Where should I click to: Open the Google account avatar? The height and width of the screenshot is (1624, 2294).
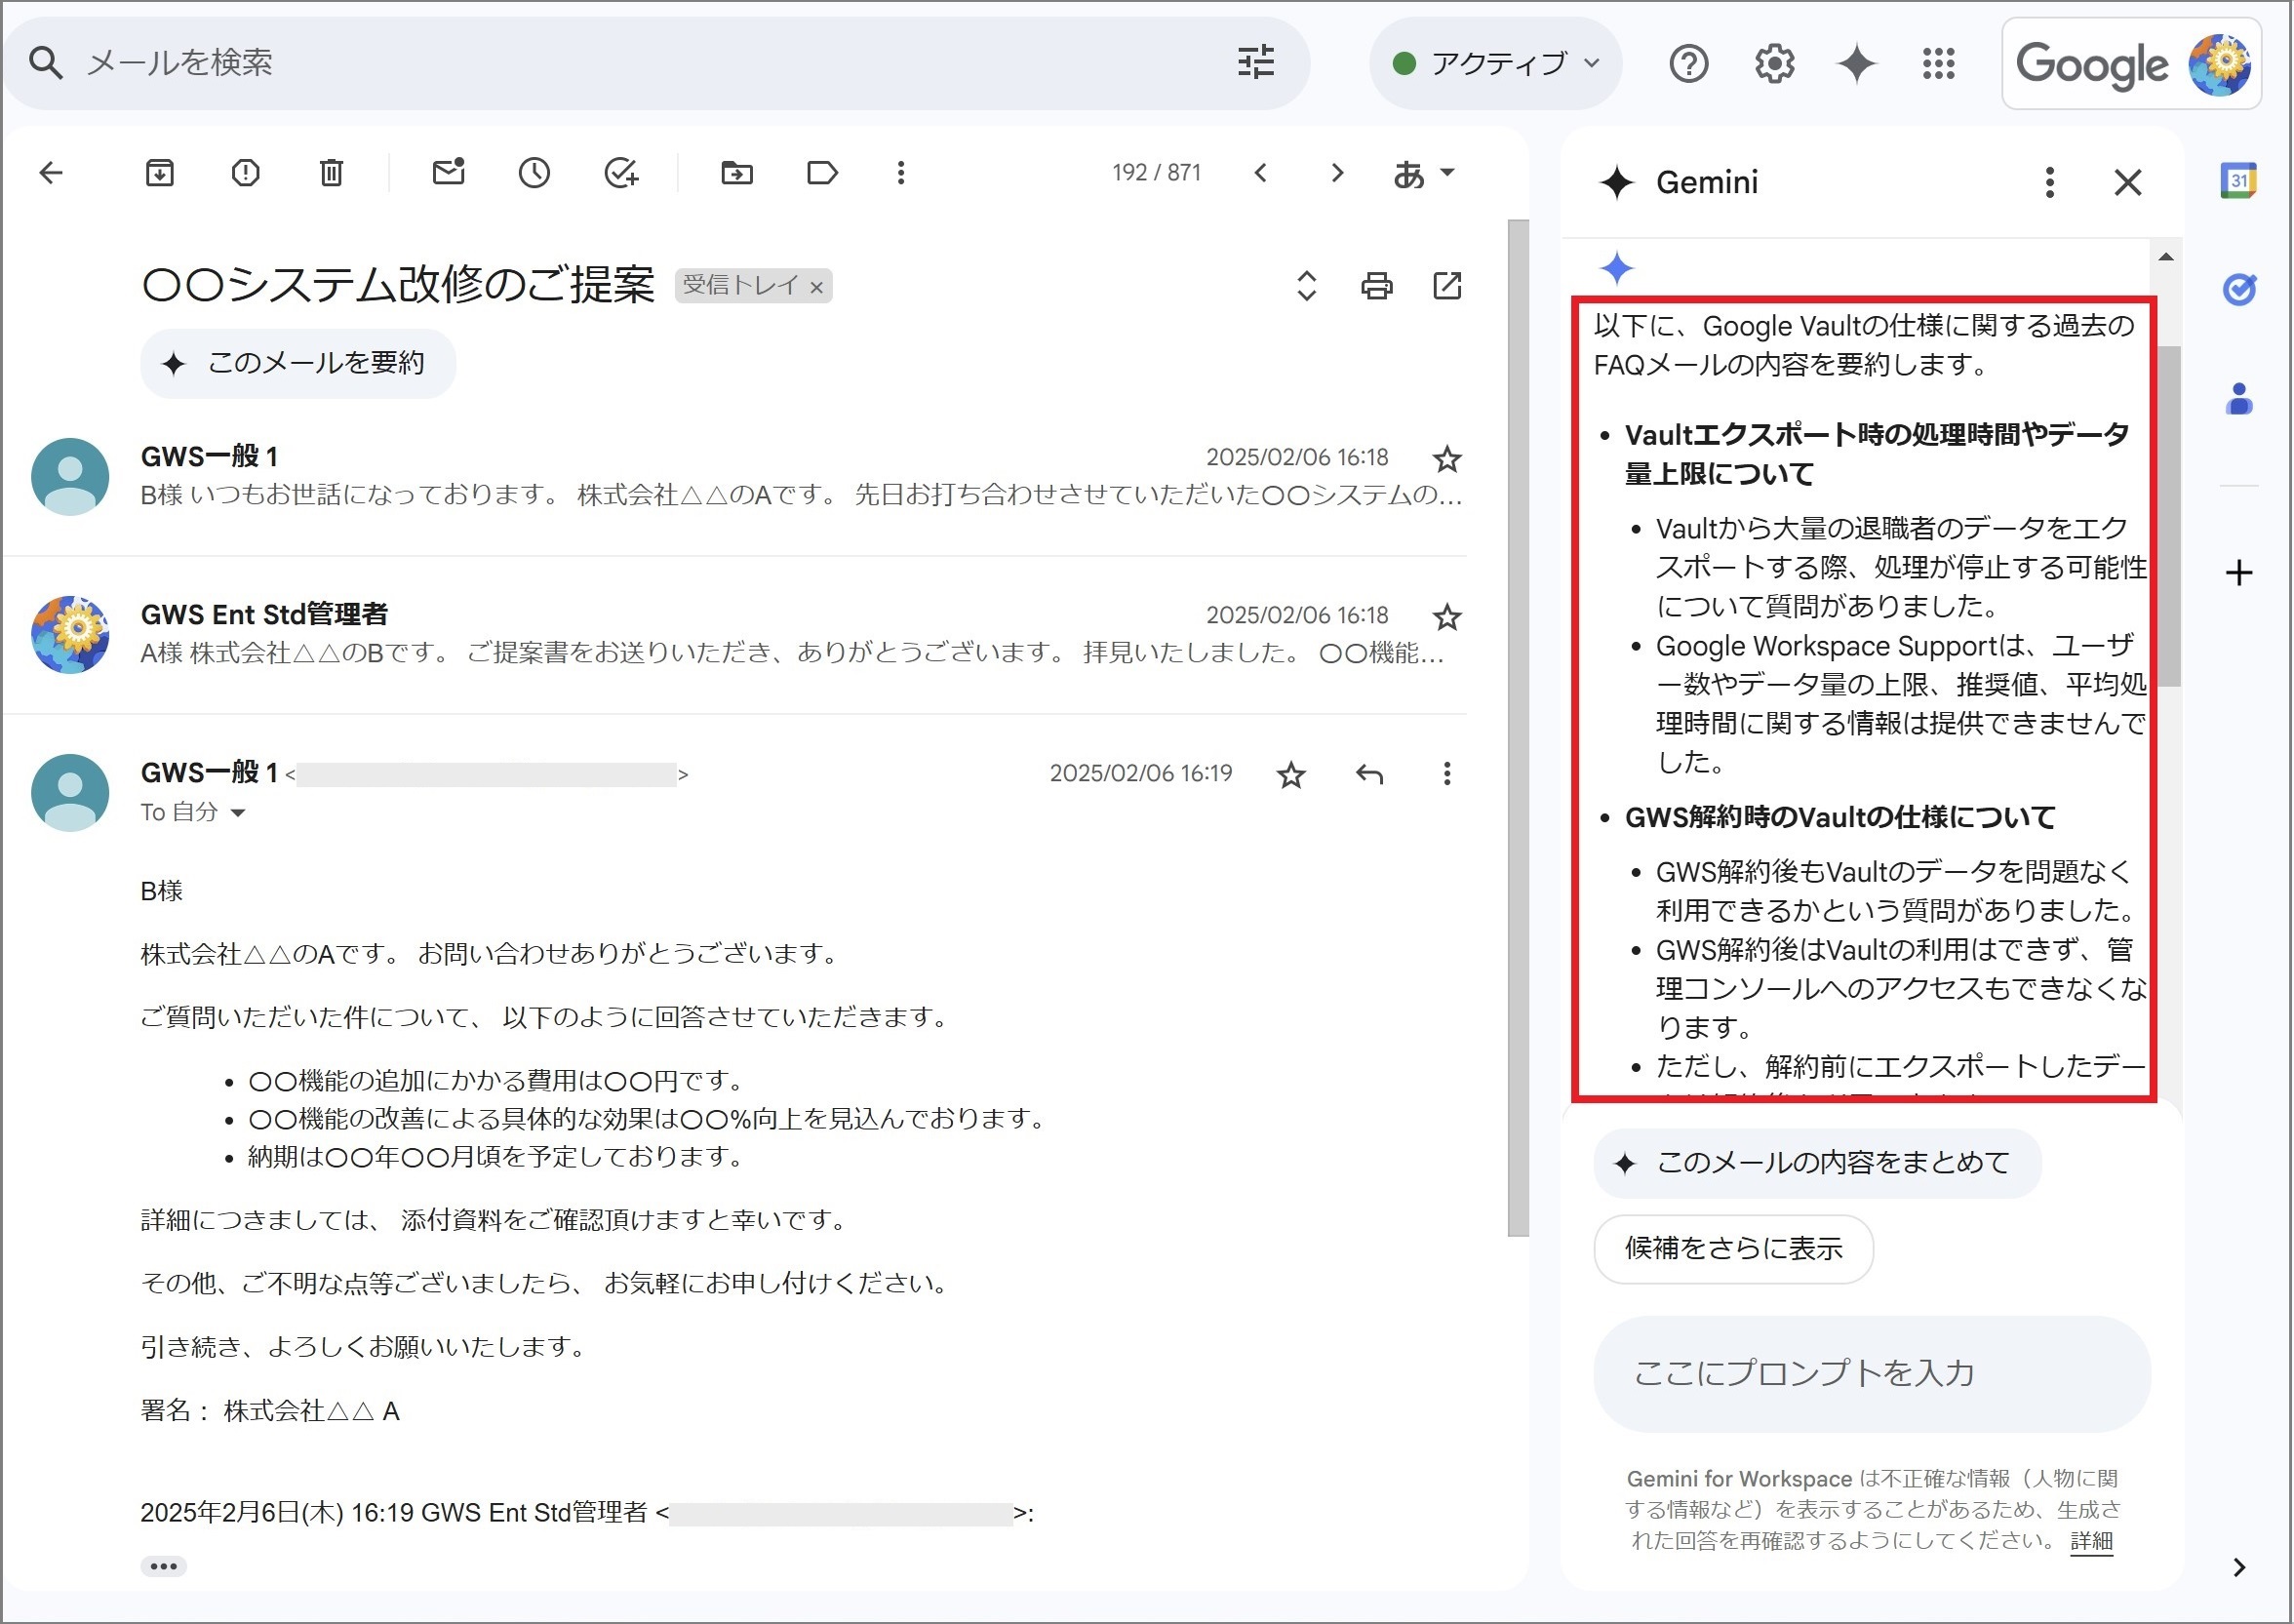coord(2219,64)
